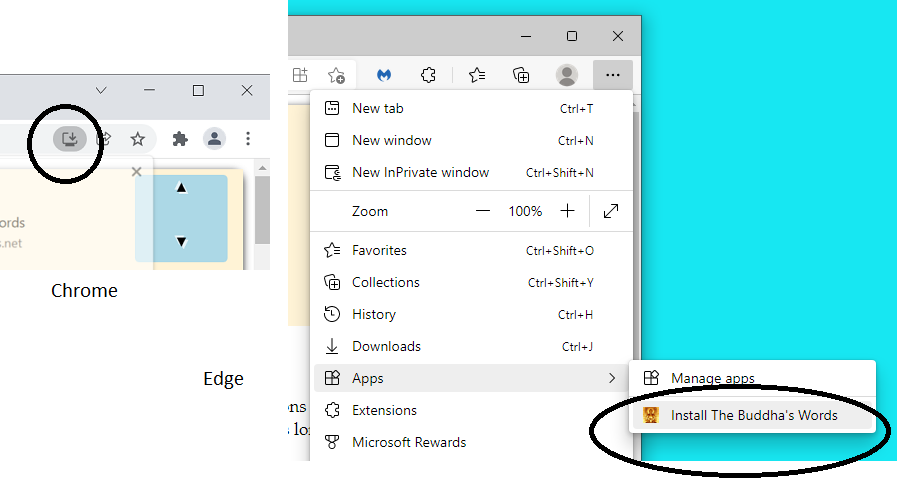Click Edge's Settings and more ellipsis button
897x495 pixels.
click(613, 75)
